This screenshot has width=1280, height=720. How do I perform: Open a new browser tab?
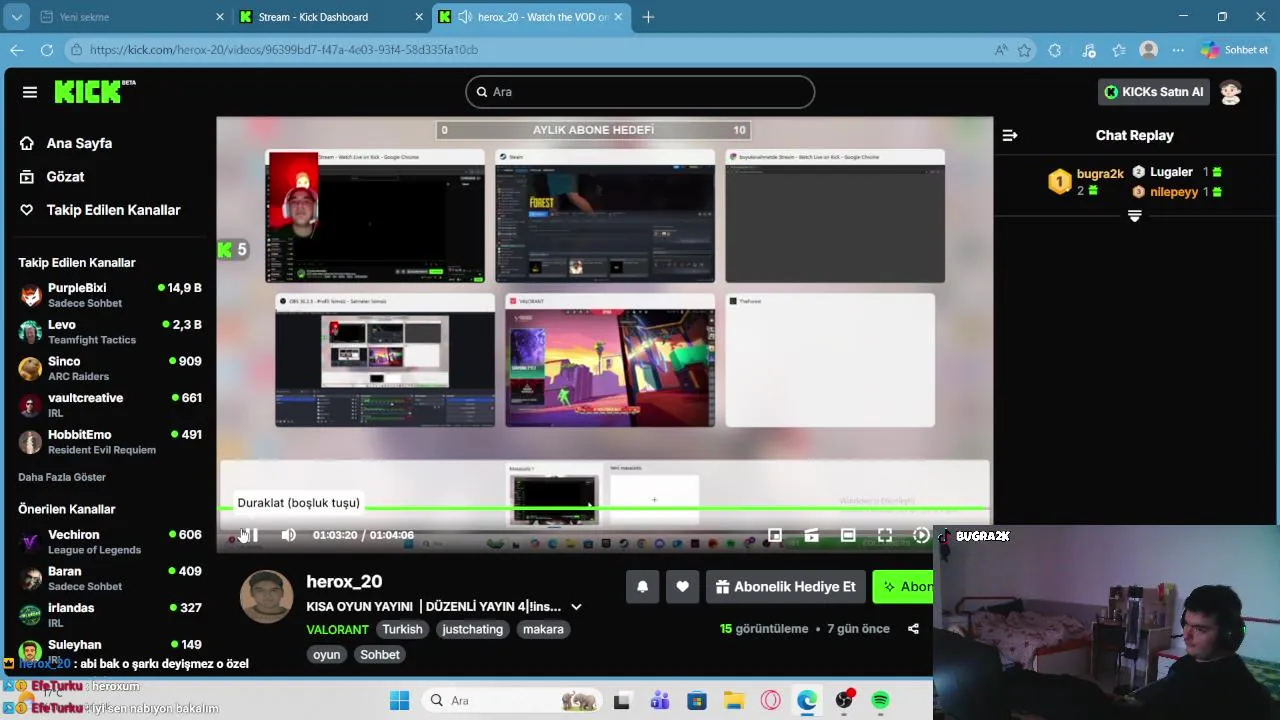[648, 17]
